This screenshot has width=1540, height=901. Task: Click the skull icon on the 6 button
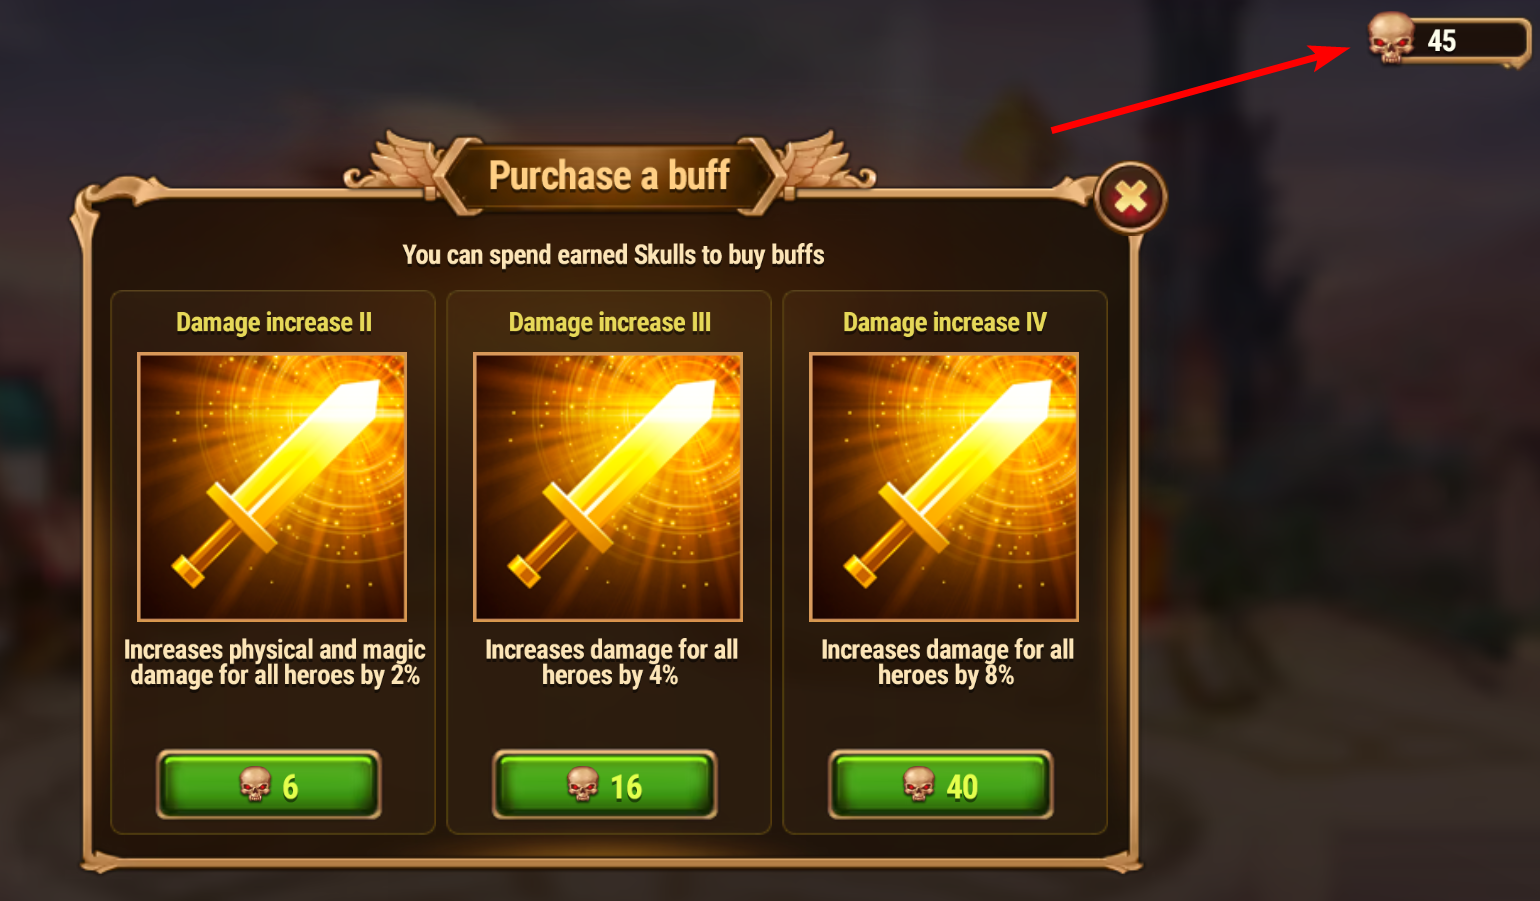click(255, 785)
